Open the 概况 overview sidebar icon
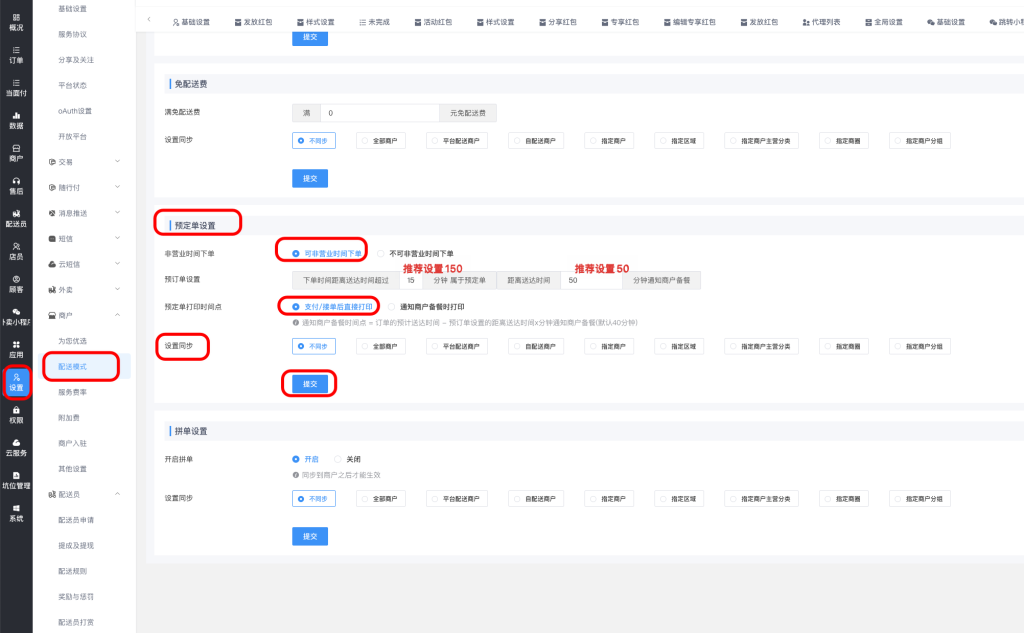The width and height of the screenshot is (1024, 633). pyautogui.click(x=16, y=22)
